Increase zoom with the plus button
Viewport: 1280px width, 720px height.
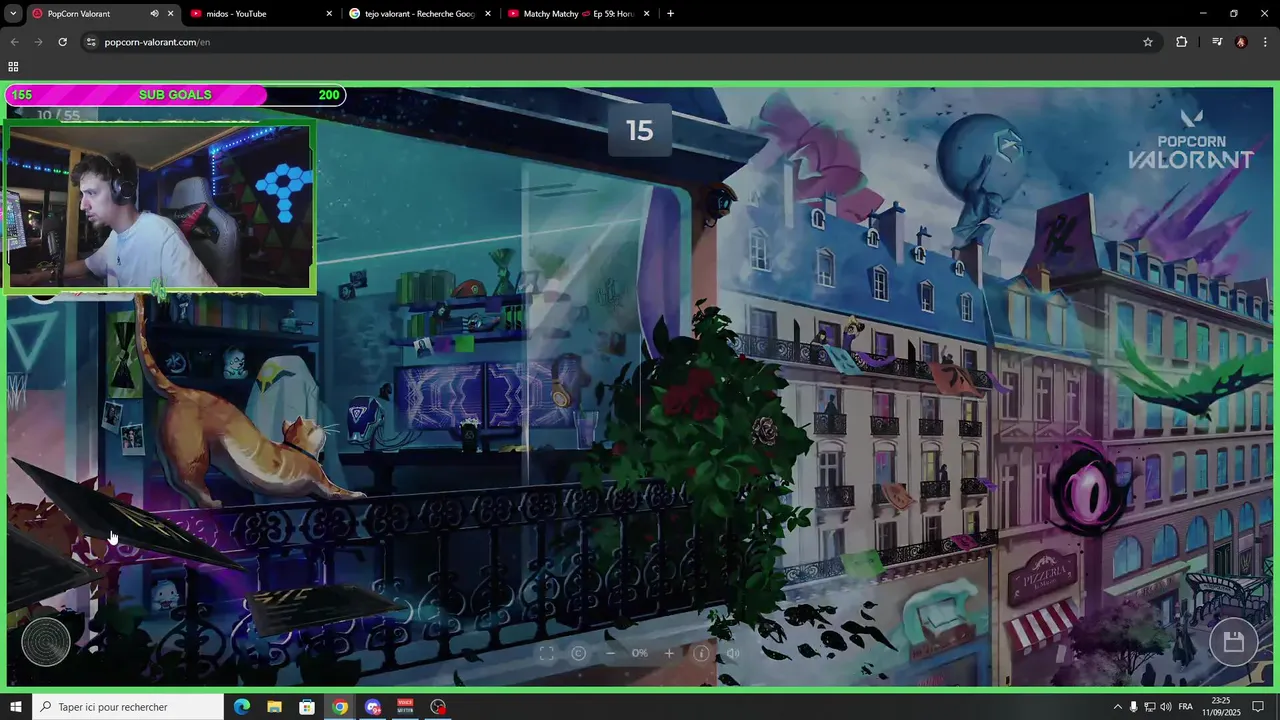[669, 653]
